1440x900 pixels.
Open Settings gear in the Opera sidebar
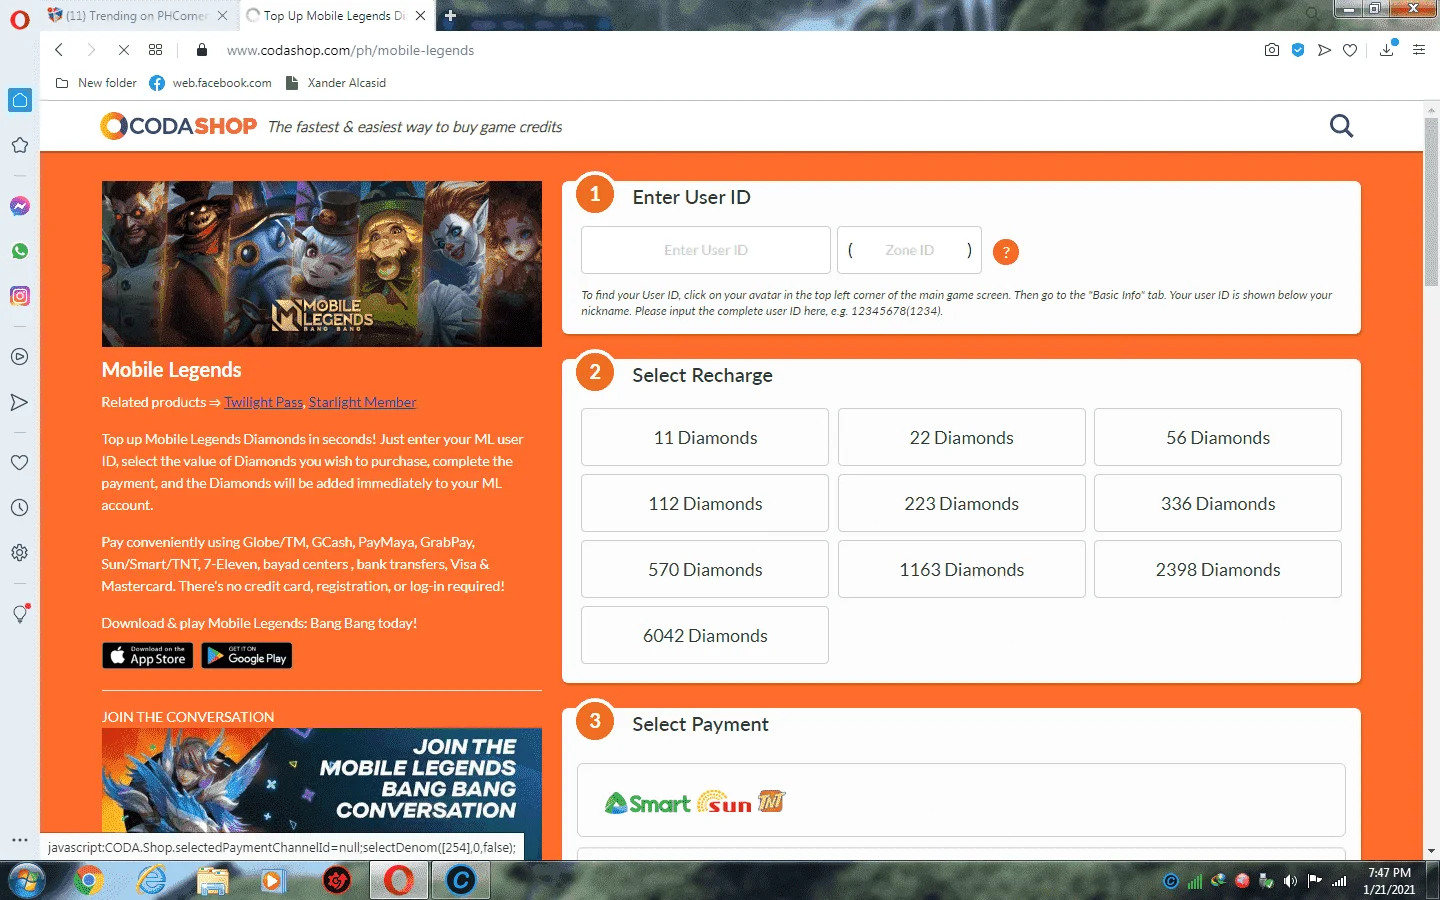[20, 553]
